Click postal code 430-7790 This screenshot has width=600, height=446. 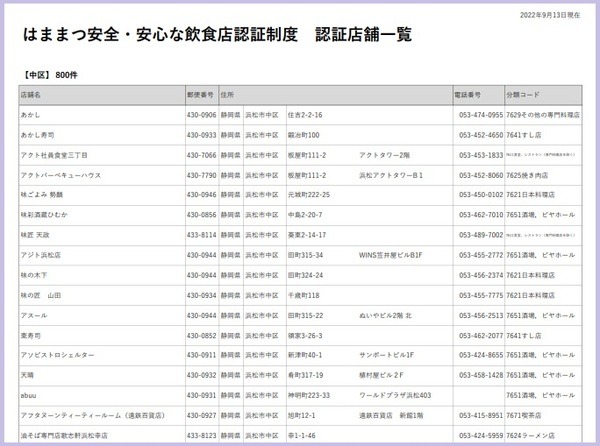point(202,176)
